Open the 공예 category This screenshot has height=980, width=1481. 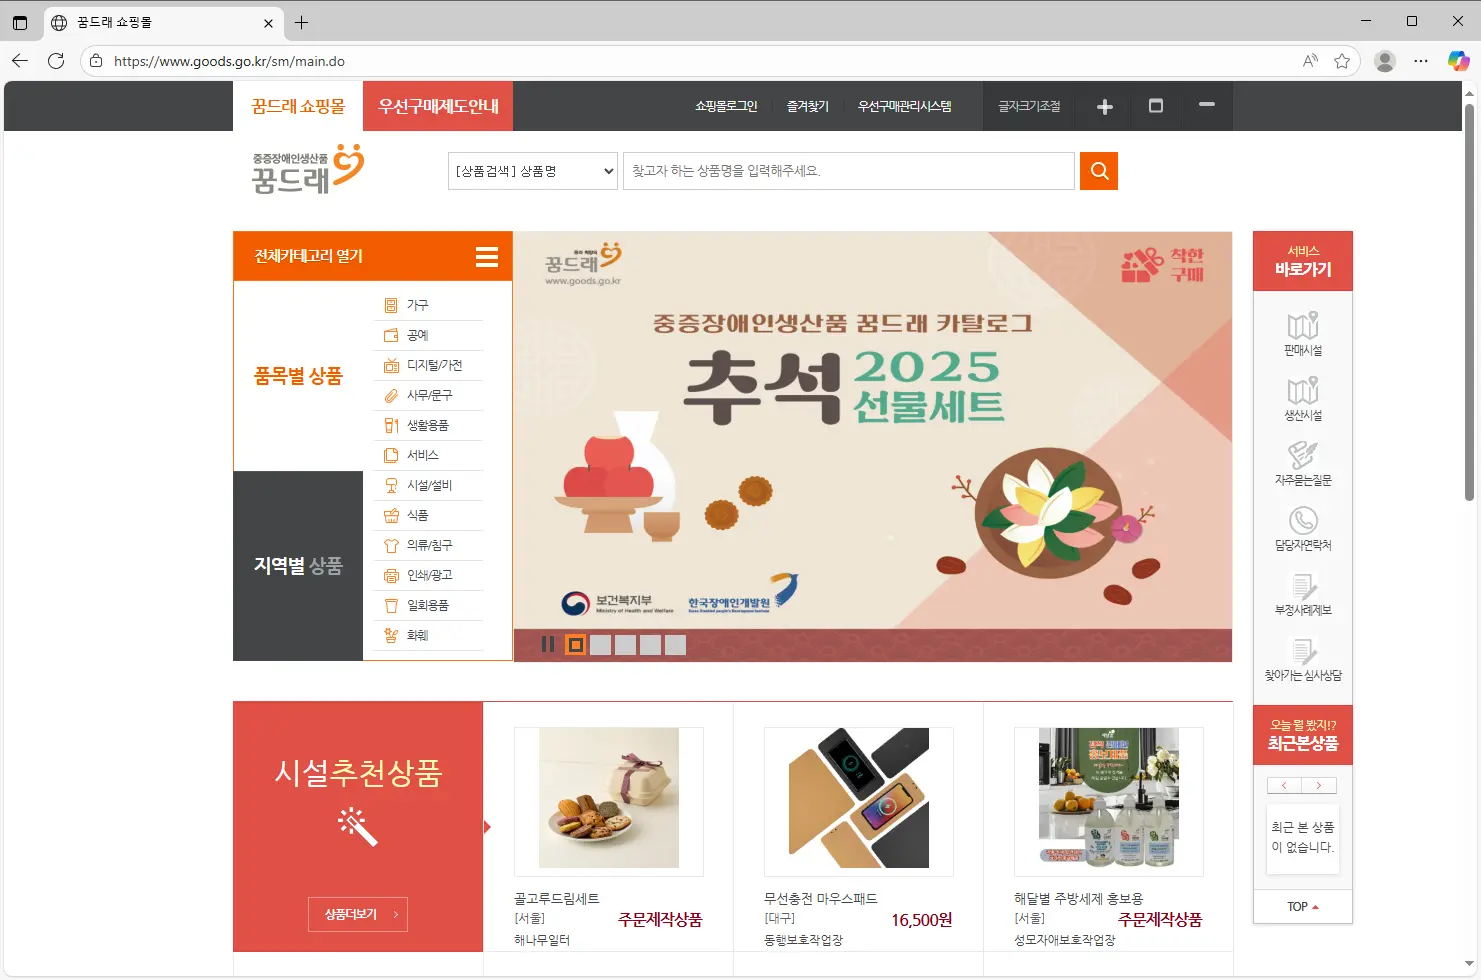pos(417,335)
